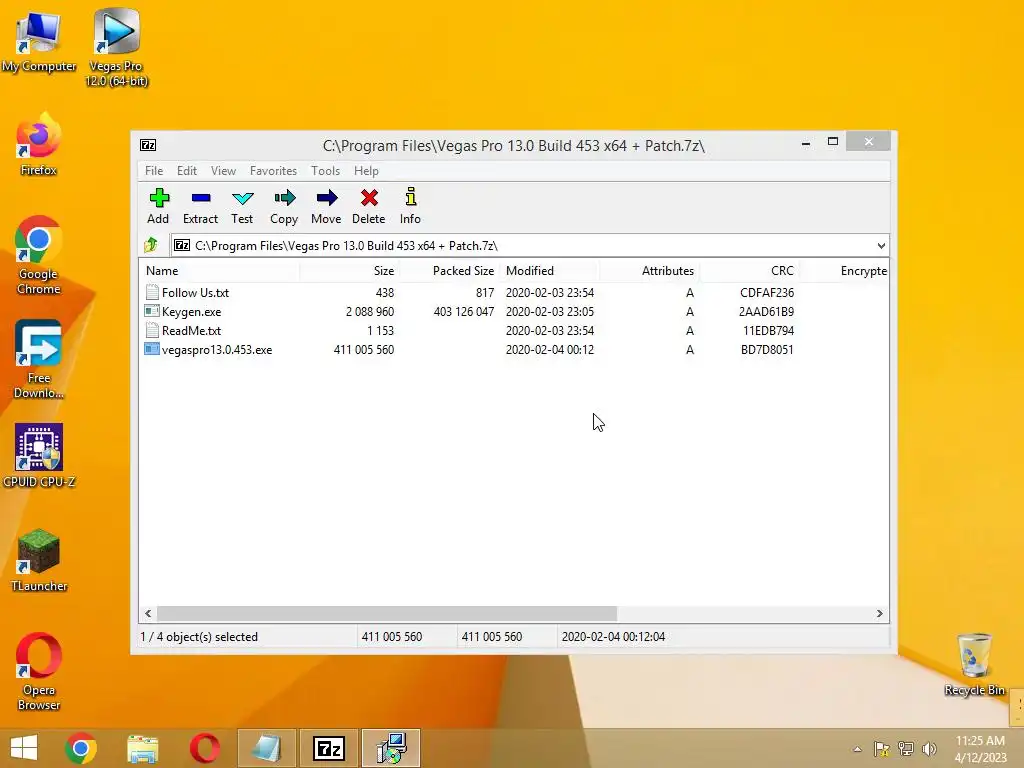
Task: Switch to 7-Zip taskbar button
Action: click(328, 748)
